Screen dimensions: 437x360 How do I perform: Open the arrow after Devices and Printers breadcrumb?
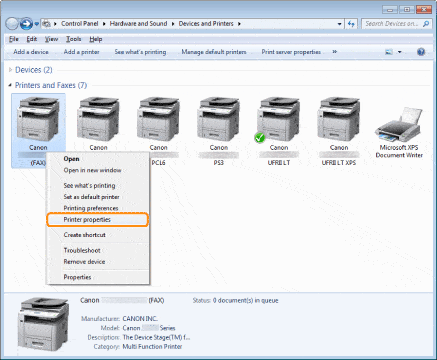239,24
